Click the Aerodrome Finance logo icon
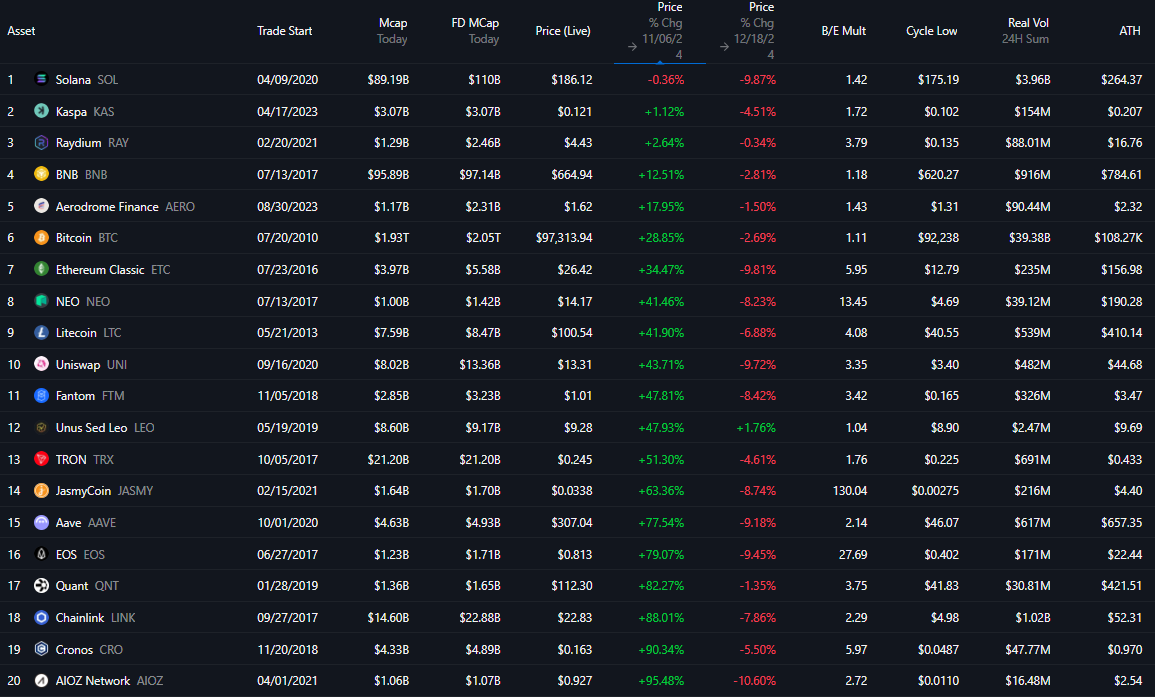Image resolution: width=1155 pixels, height=697 pixels. click(41, 206)
